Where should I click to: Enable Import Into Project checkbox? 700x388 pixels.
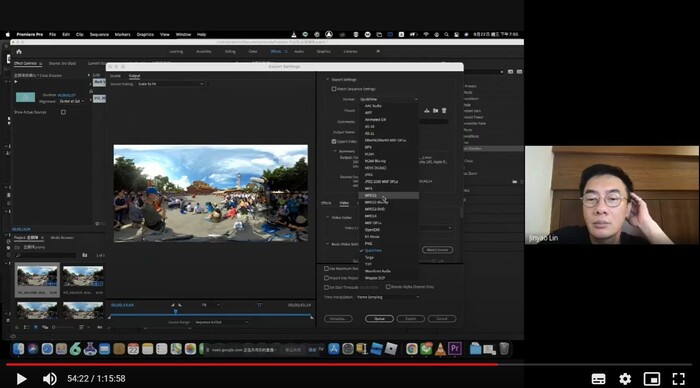point(326,278)
